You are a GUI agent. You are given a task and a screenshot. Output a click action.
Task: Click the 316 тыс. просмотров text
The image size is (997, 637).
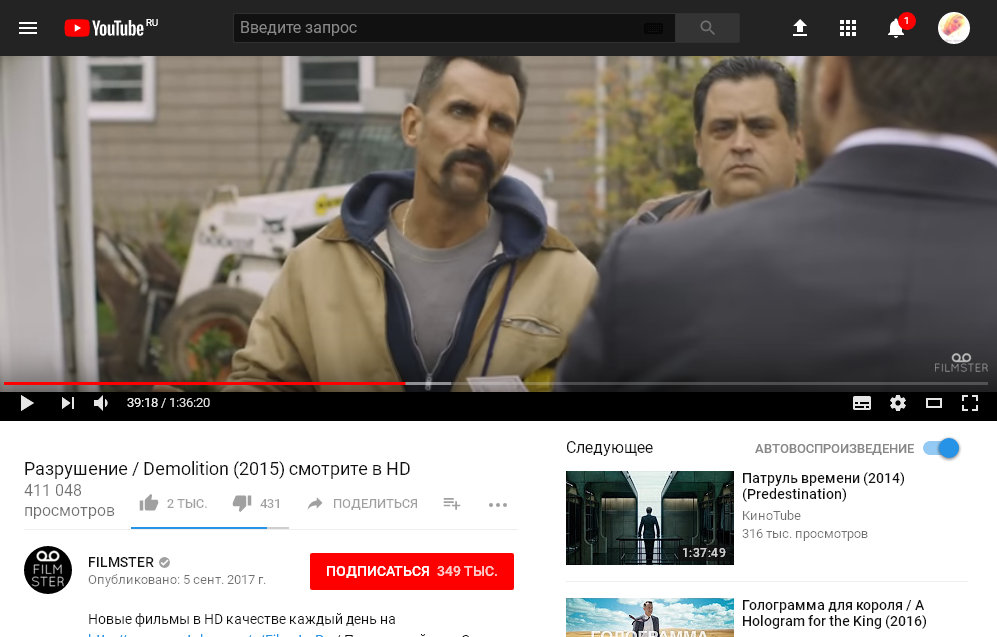tap(805, 534)
